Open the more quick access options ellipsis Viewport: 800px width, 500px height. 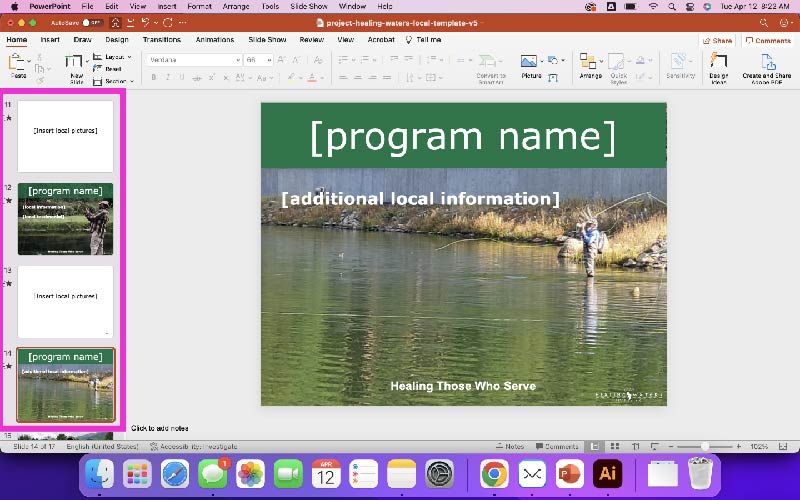(183, 22)
